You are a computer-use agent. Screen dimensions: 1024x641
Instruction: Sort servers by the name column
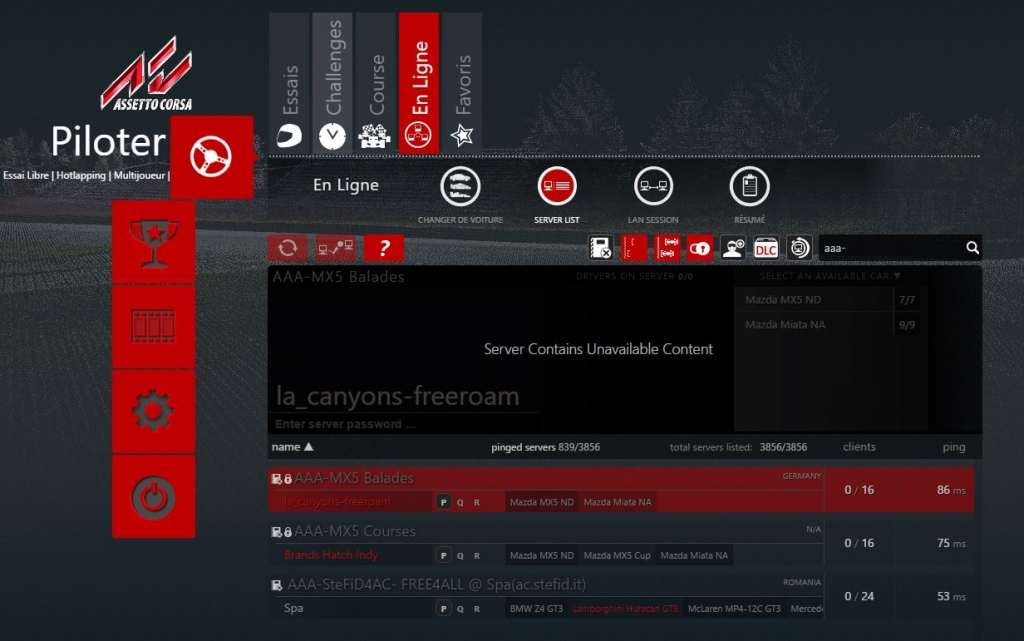[292, 447]
